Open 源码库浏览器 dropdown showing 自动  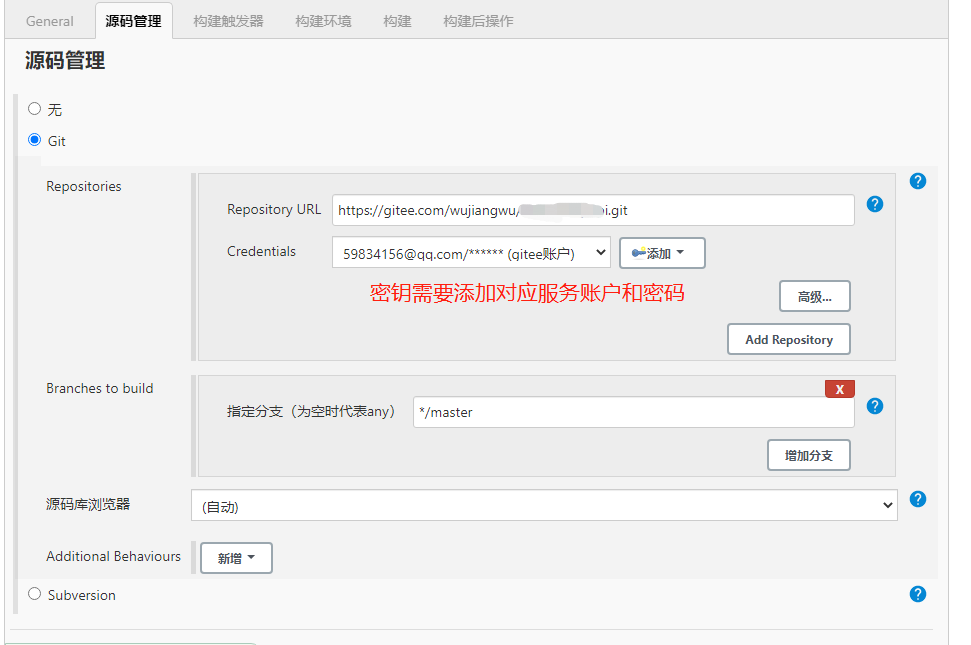click(545, 506)
